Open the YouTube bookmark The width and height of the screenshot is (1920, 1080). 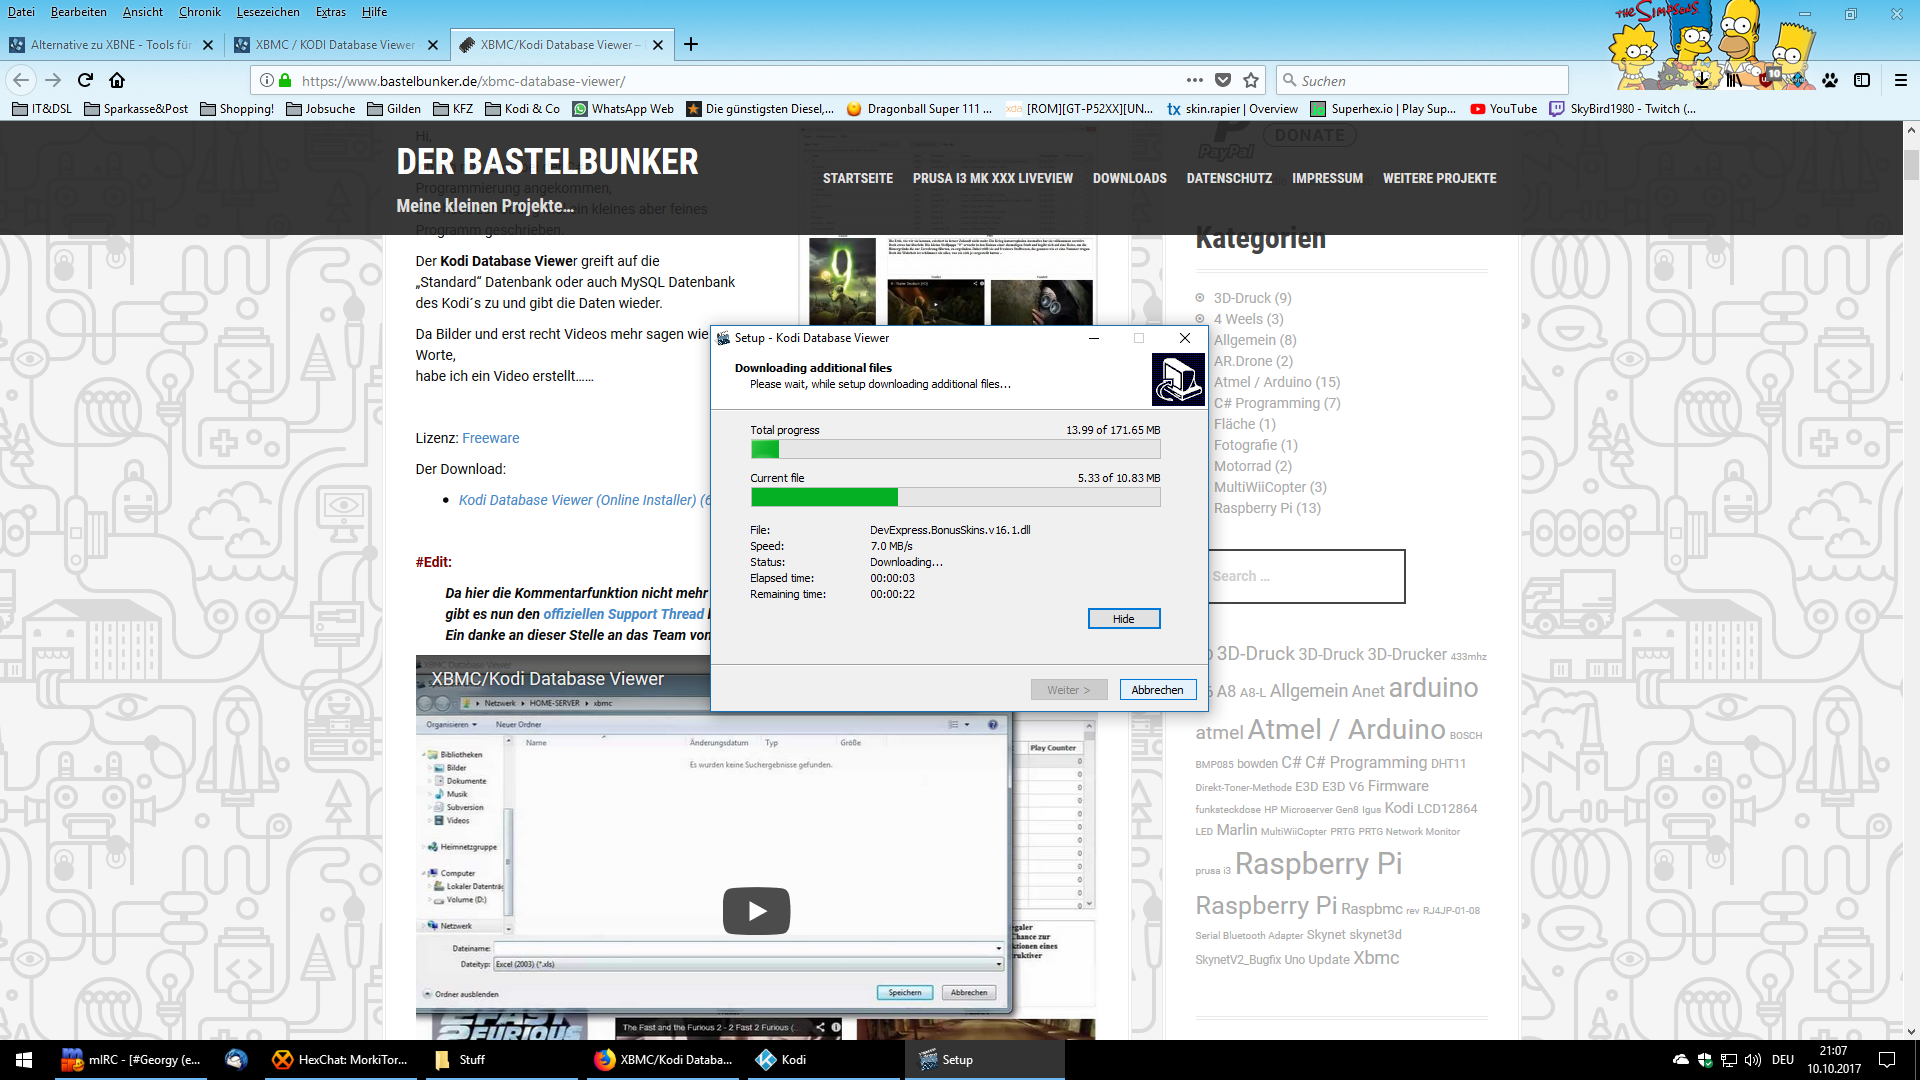[1503, 109]
